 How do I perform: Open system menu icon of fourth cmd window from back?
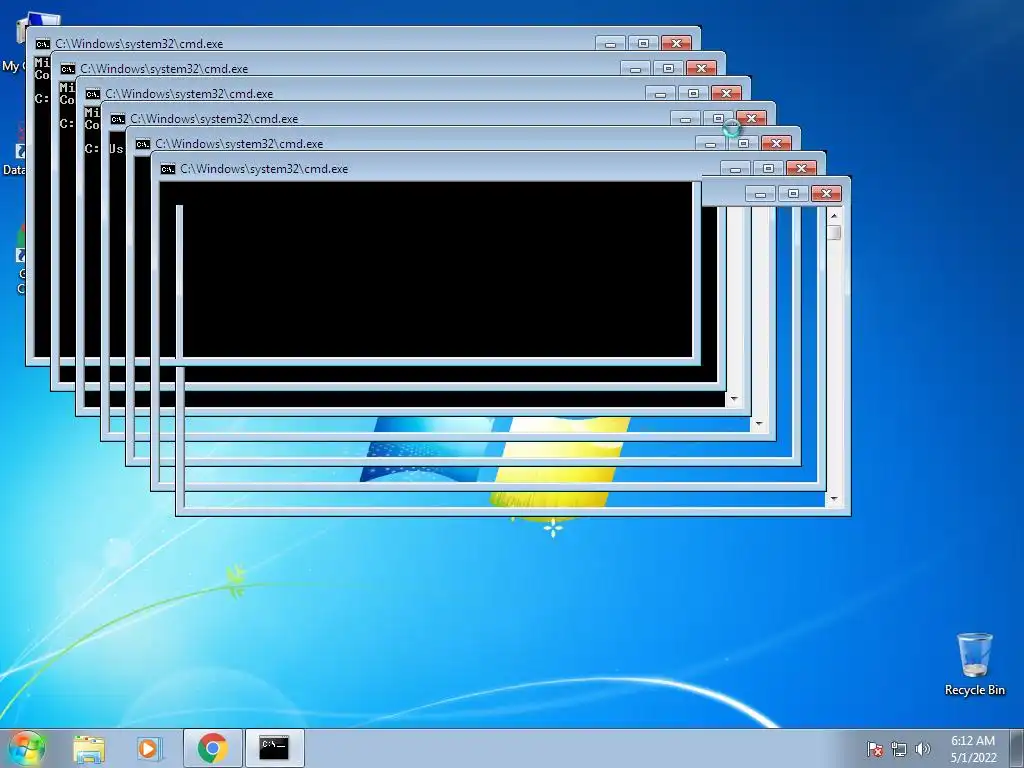coord(118,119)
